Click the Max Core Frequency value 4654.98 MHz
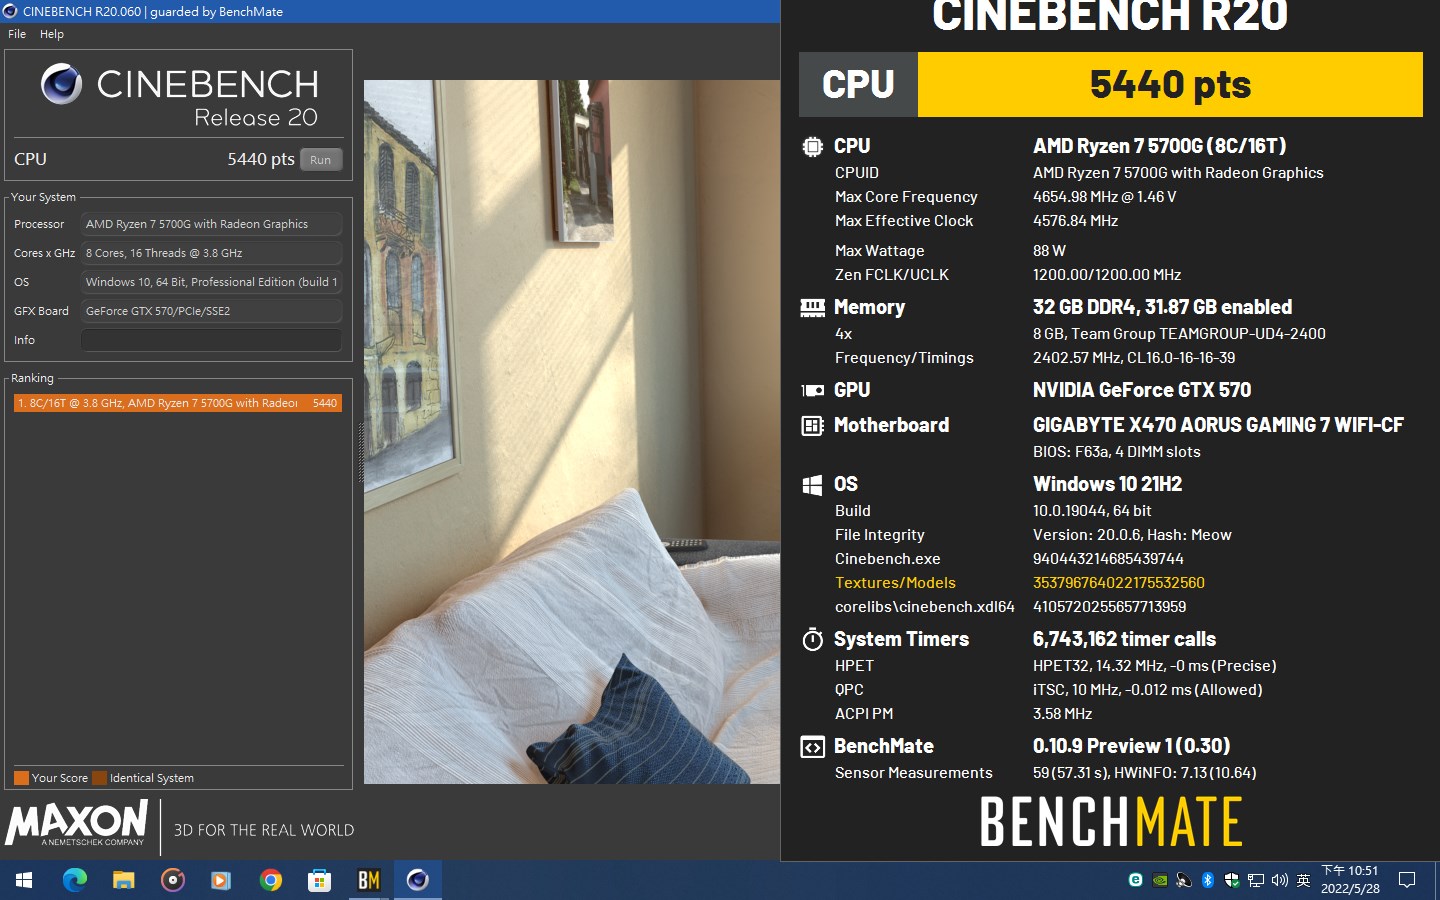Screen dimensions: 1440x900 [x=1104, y=197]
